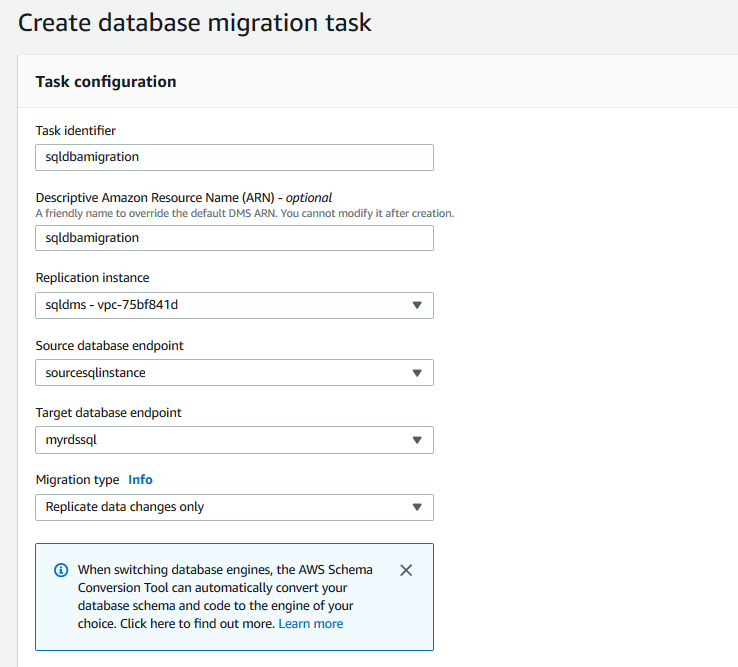Click the Source database endpoint arrow icon
This screenshot has width=738, height=667.
pos(417,373)
